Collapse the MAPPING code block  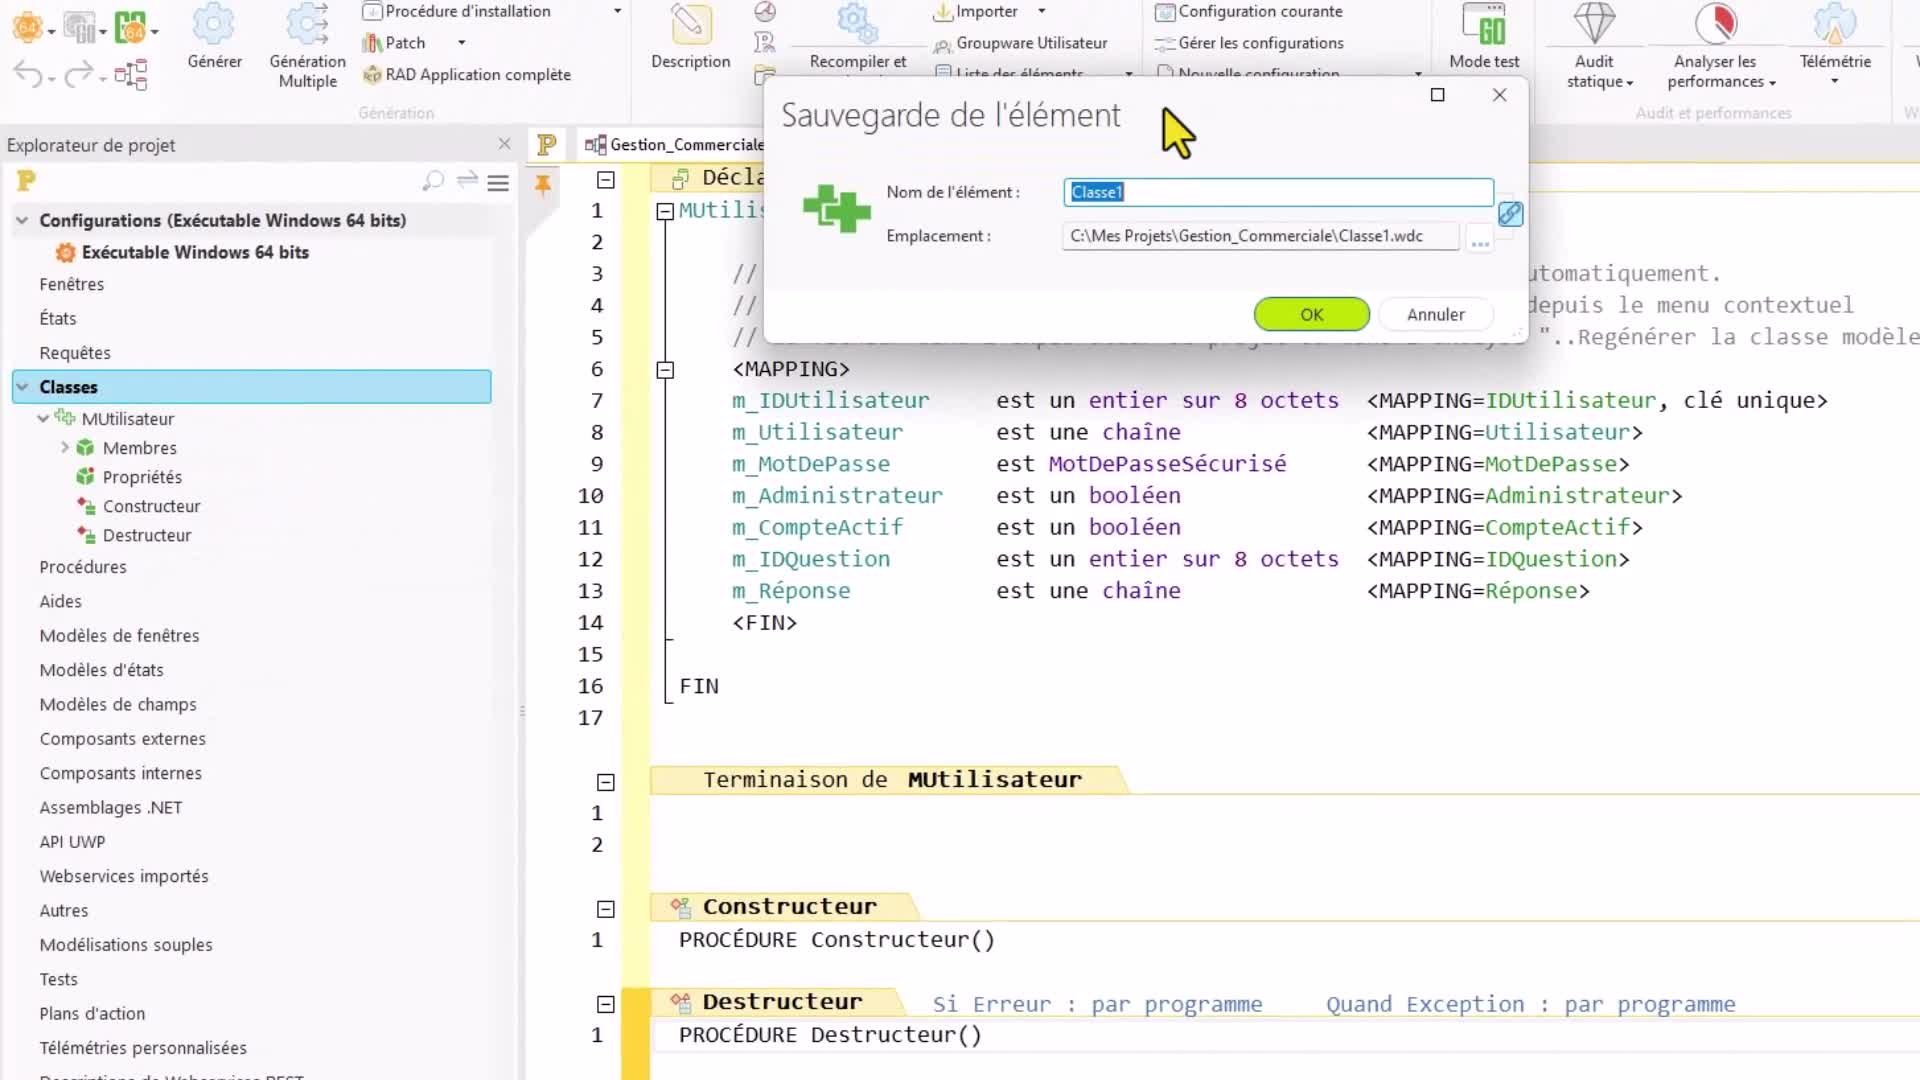tap(665, 369)
